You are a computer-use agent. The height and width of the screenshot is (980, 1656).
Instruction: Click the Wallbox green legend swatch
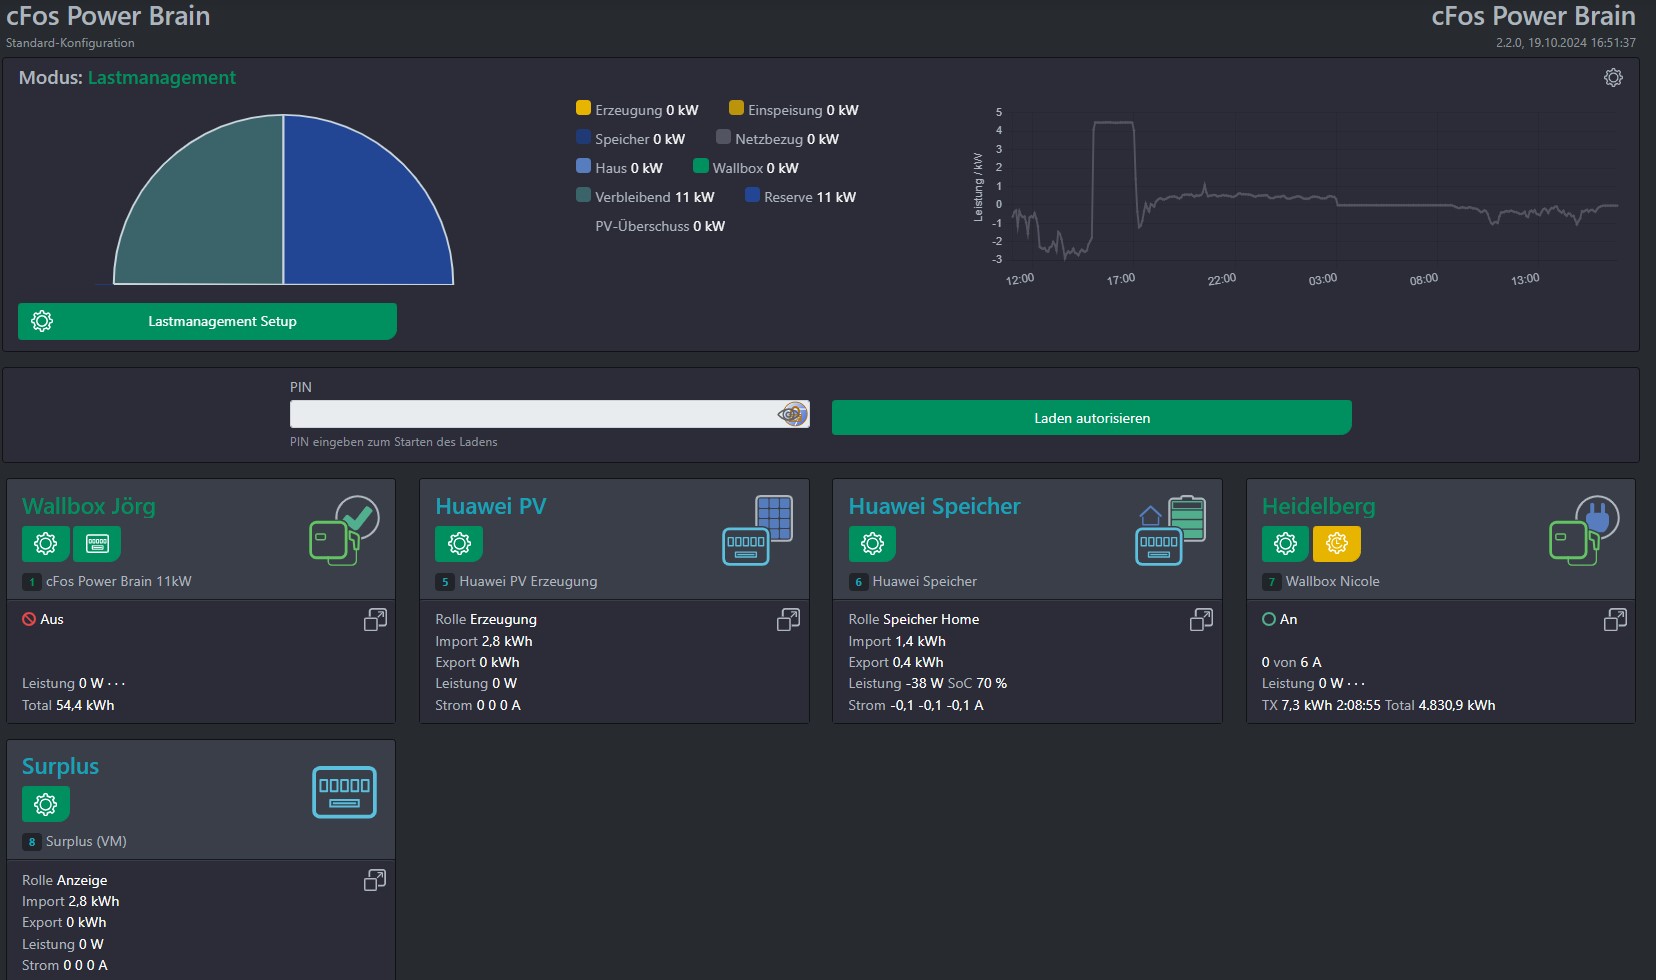[x=701, y=166]
